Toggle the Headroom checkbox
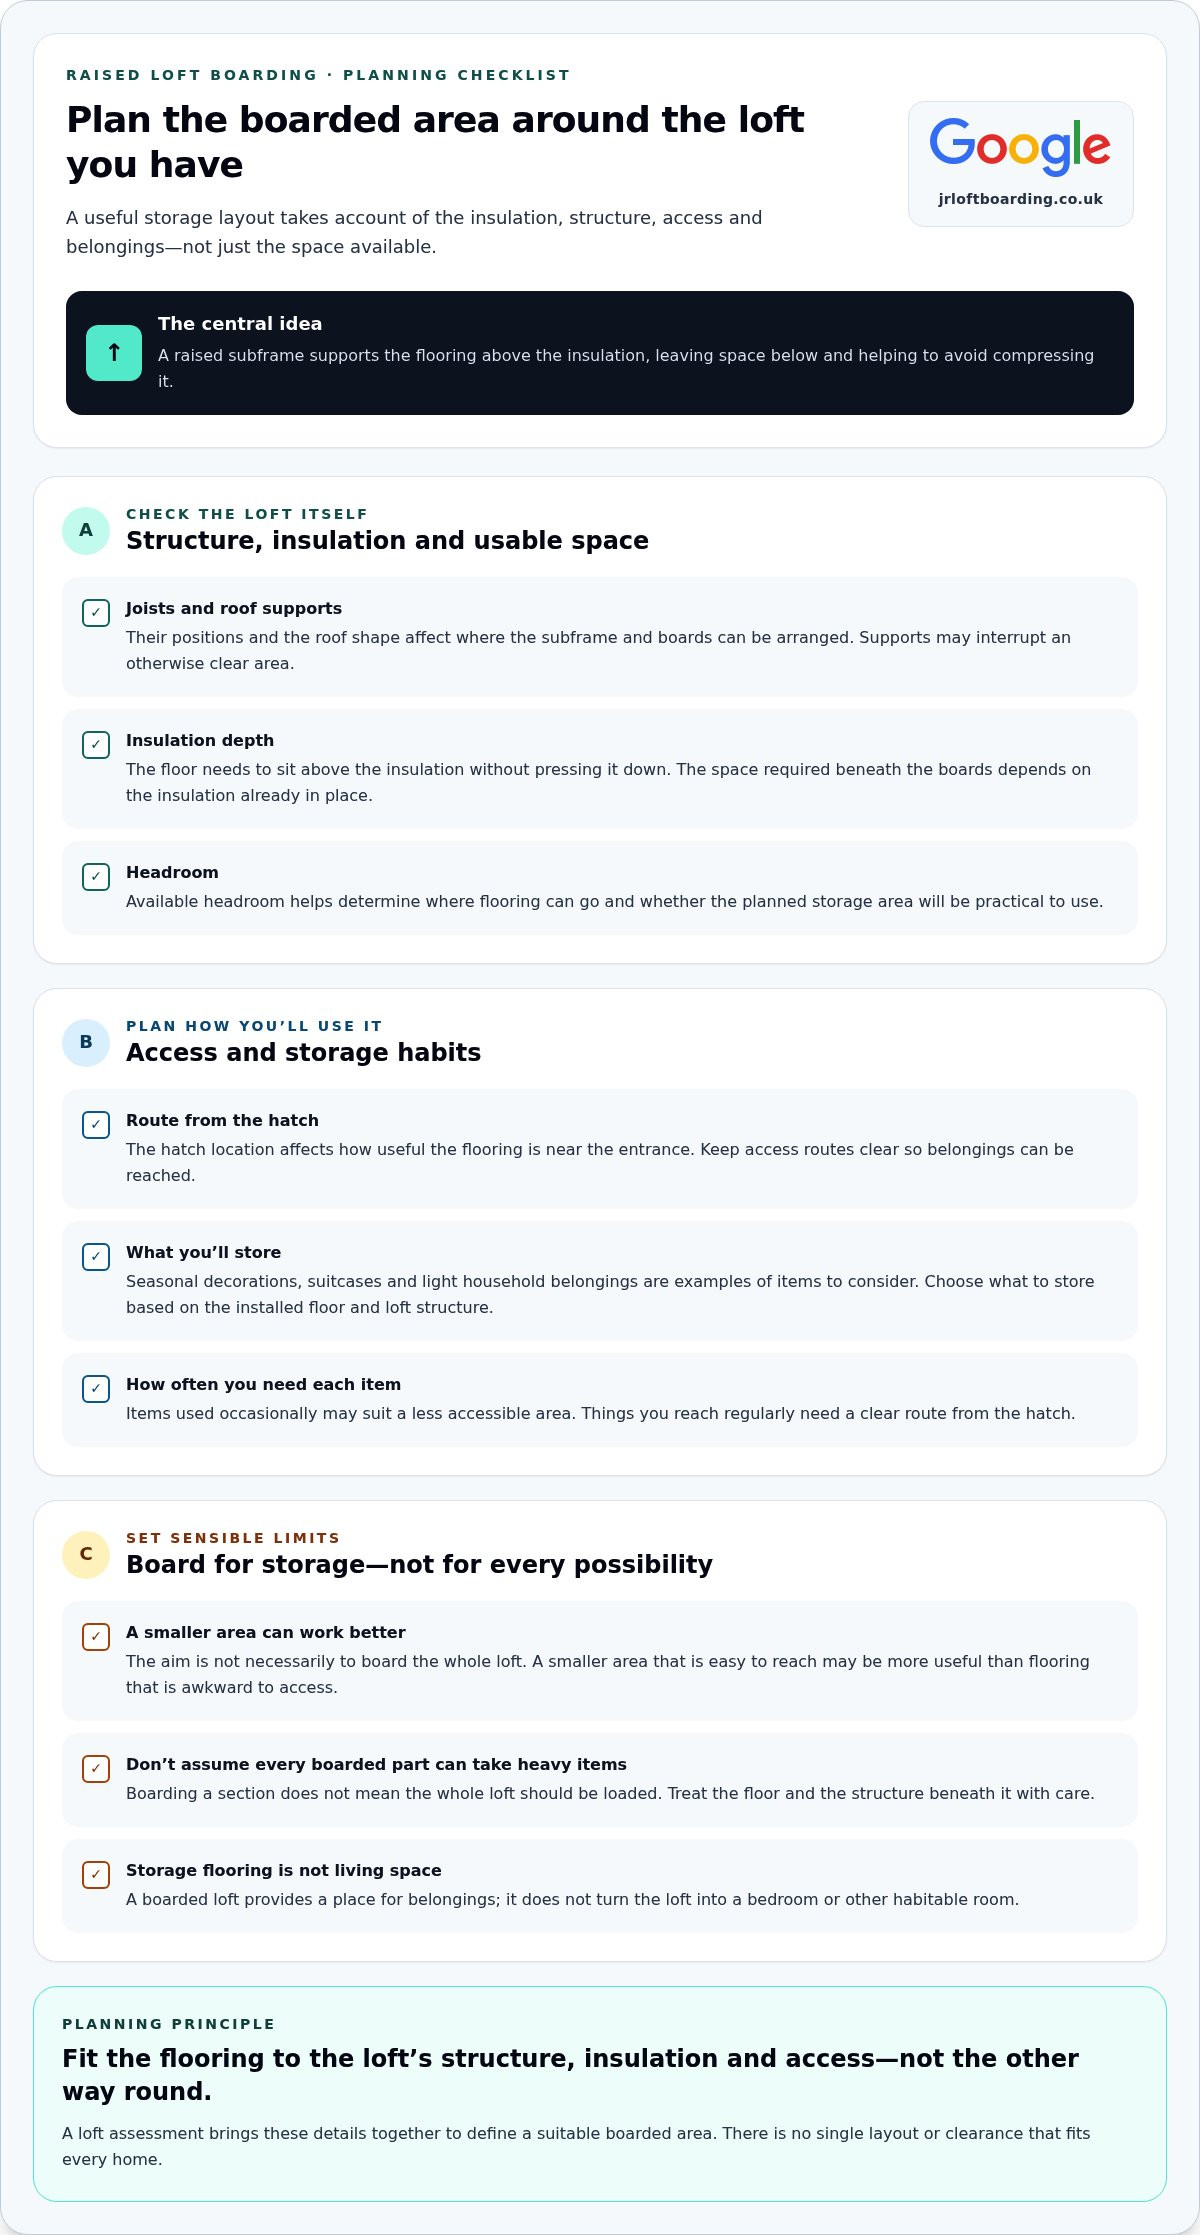 [x=96, y=877]
